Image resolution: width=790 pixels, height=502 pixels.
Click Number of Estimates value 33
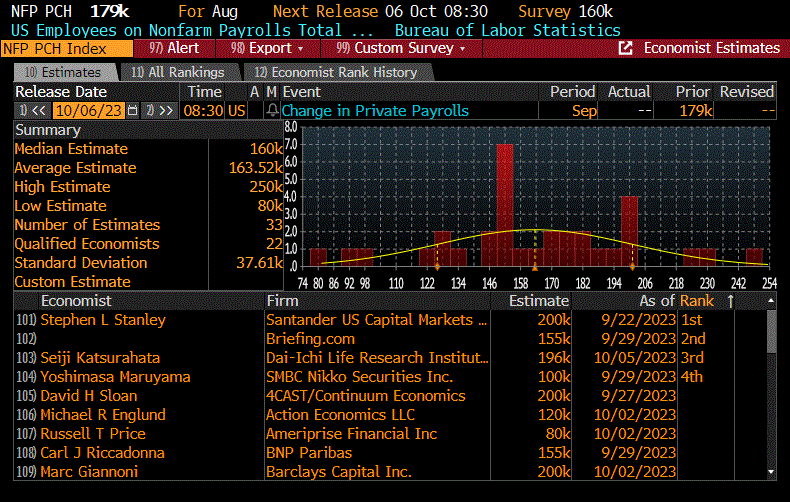tap(274, 225)
